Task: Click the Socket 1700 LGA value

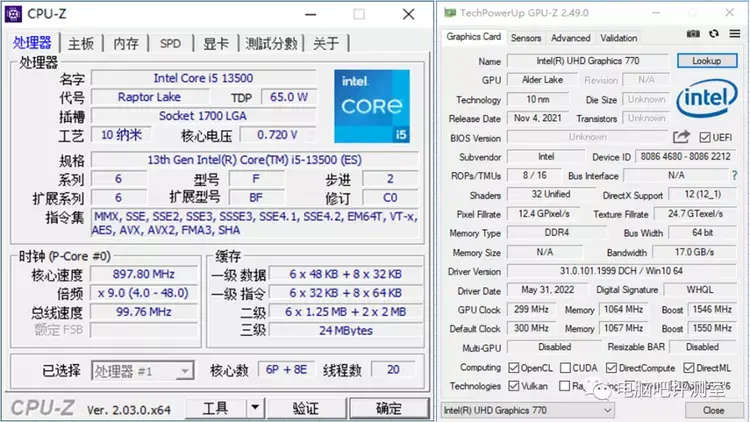Action: pyautogui.click(x=203, y=116)
